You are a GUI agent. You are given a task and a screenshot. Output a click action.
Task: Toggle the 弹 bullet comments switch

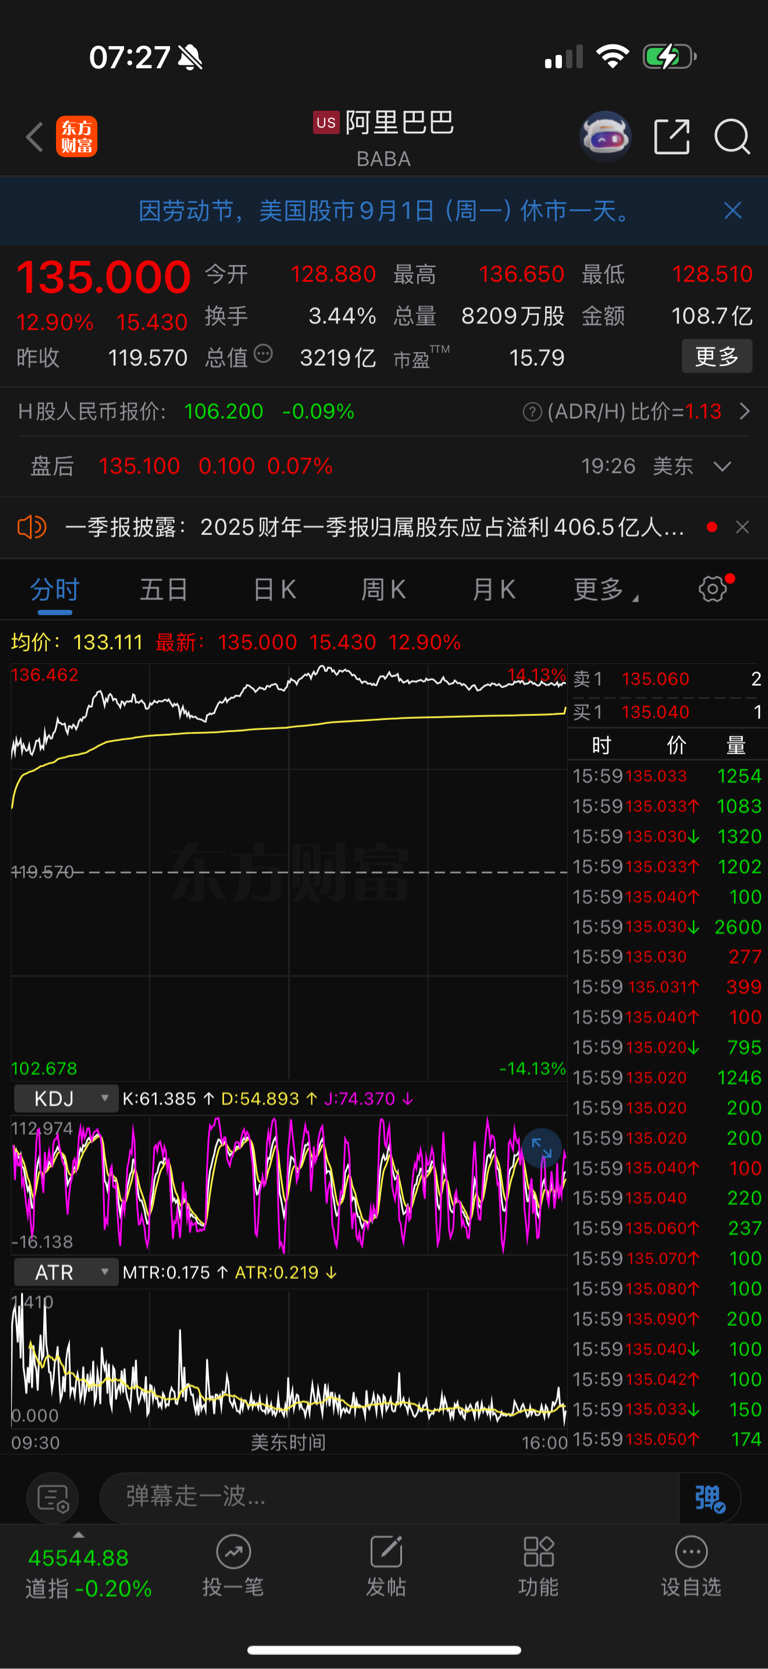[x=710, y=1498]
